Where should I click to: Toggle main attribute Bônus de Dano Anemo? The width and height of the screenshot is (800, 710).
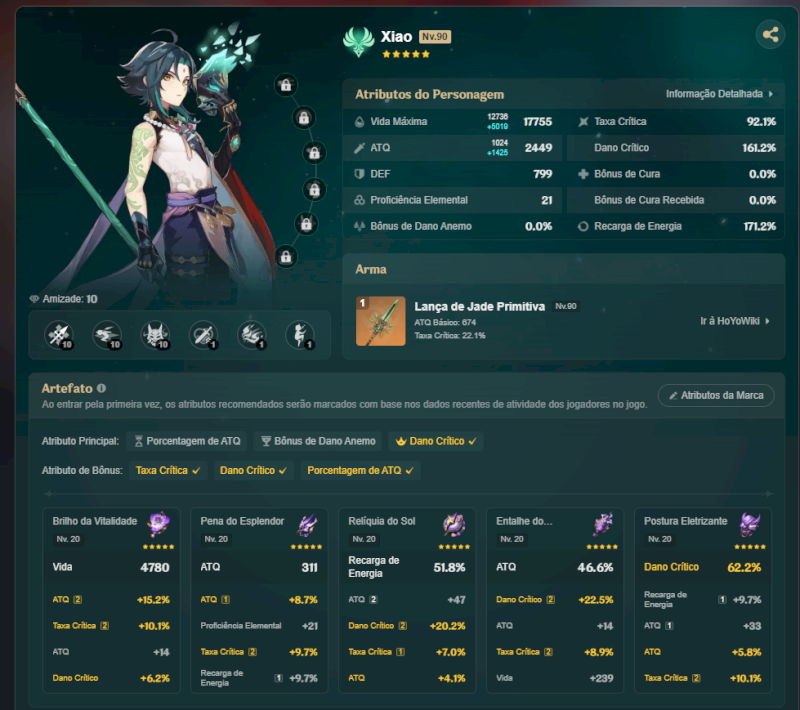click(x=318, y=441)
